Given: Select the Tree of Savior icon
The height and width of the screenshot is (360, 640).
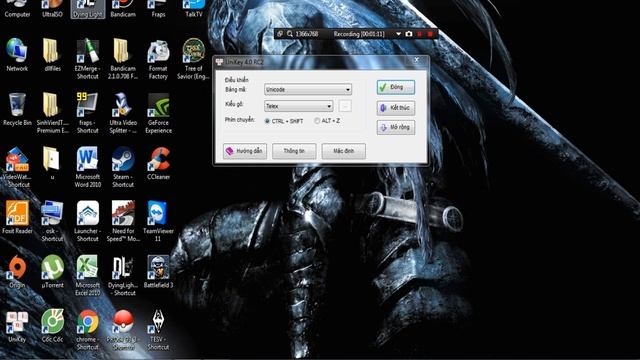Looking at the screenshot, I should (193, 59).
